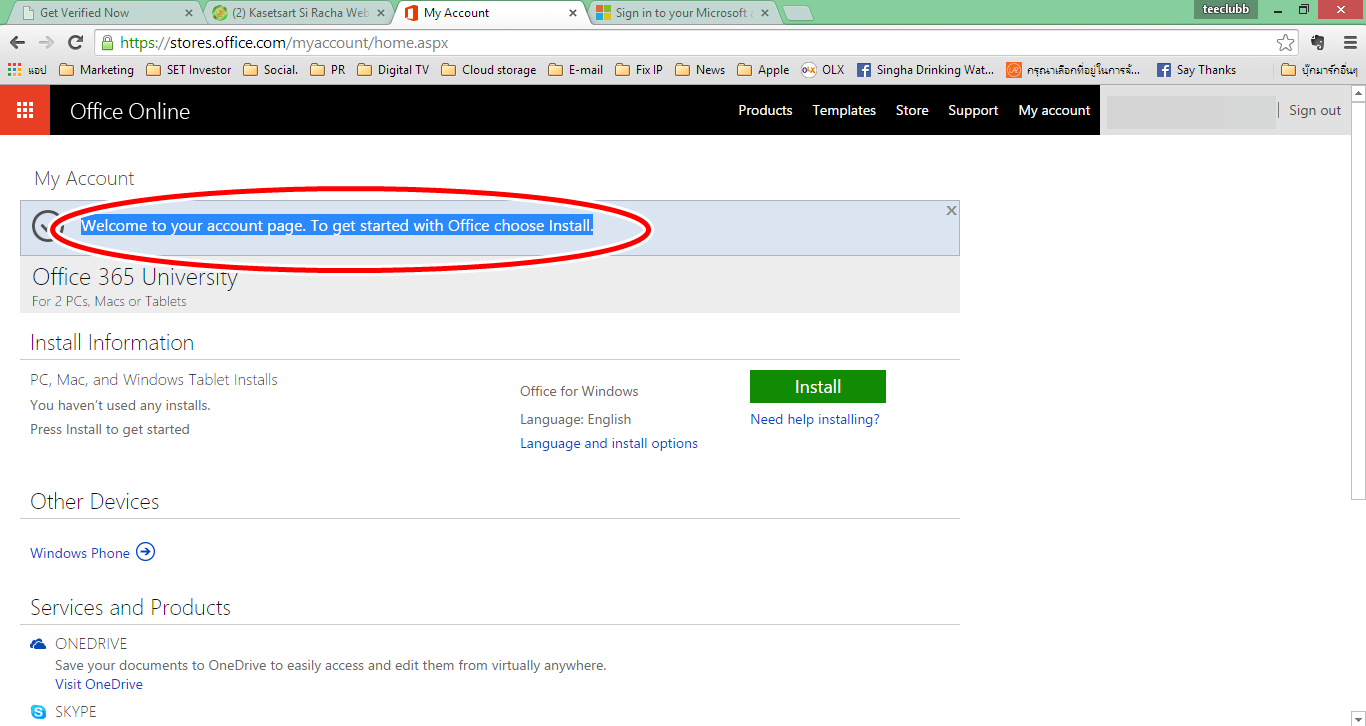Open the Cloud storage bookmarks folder
The image size is (1366, 726).
489,70
